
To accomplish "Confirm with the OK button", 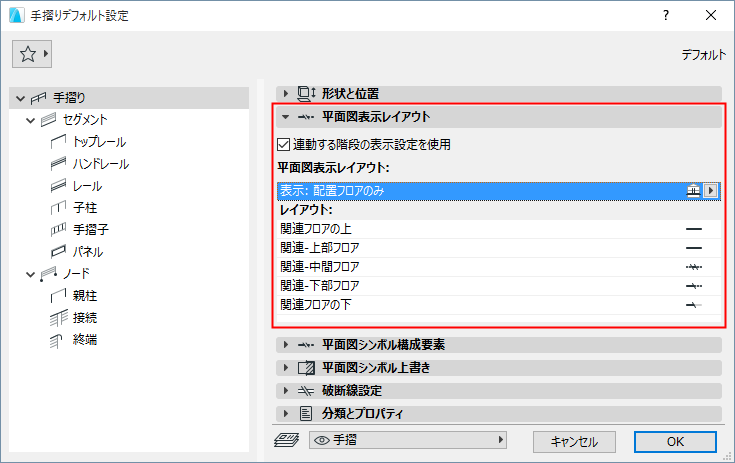I will 675,442.
